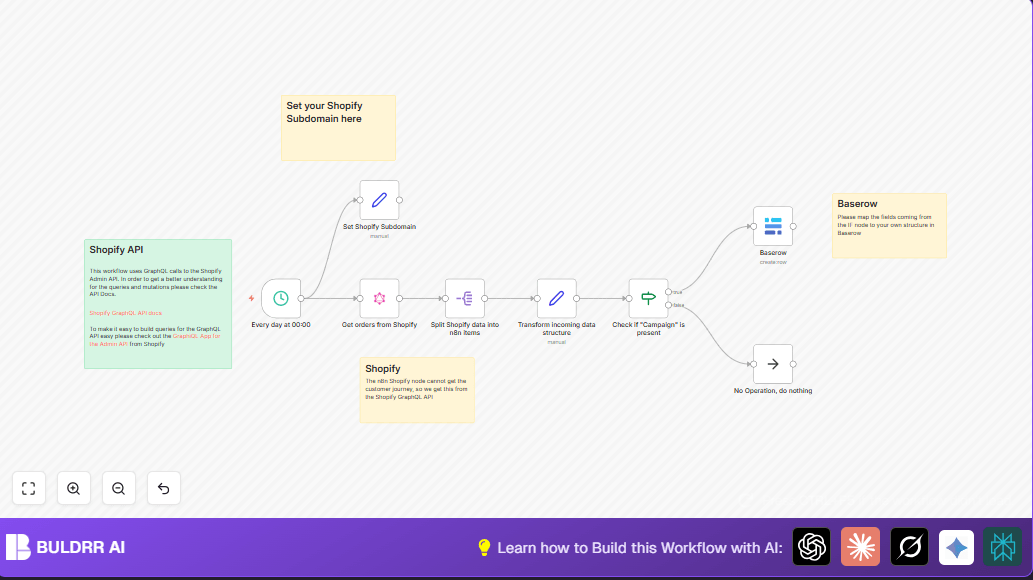Click the false output connector of the IF node
This screenshot has height=580, width=1033.
(669, 305)
